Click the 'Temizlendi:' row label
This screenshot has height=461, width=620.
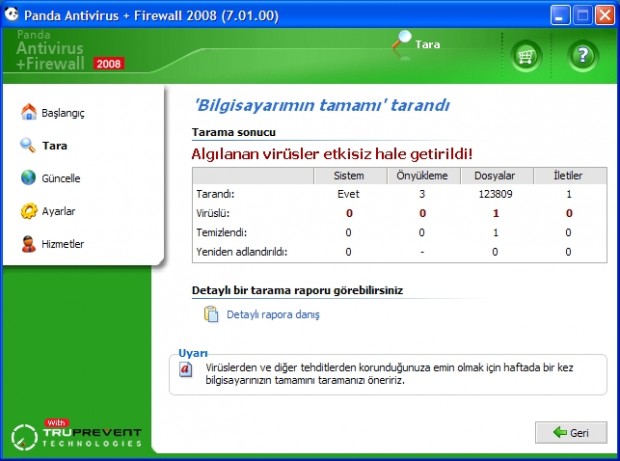[221, 232]
